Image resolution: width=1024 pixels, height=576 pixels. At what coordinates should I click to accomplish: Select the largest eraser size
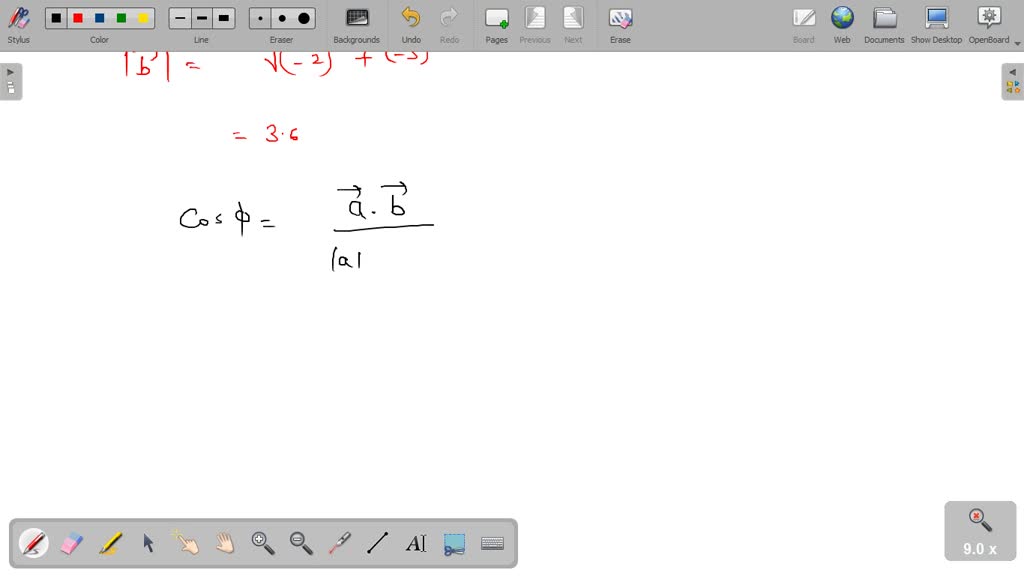[x=303, y=17]
